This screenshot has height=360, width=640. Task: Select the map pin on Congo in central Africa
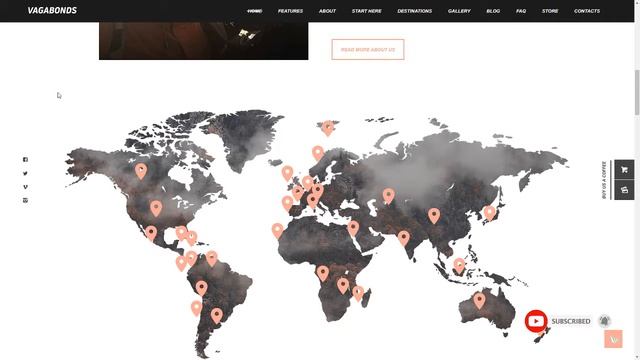click(323, 273)
